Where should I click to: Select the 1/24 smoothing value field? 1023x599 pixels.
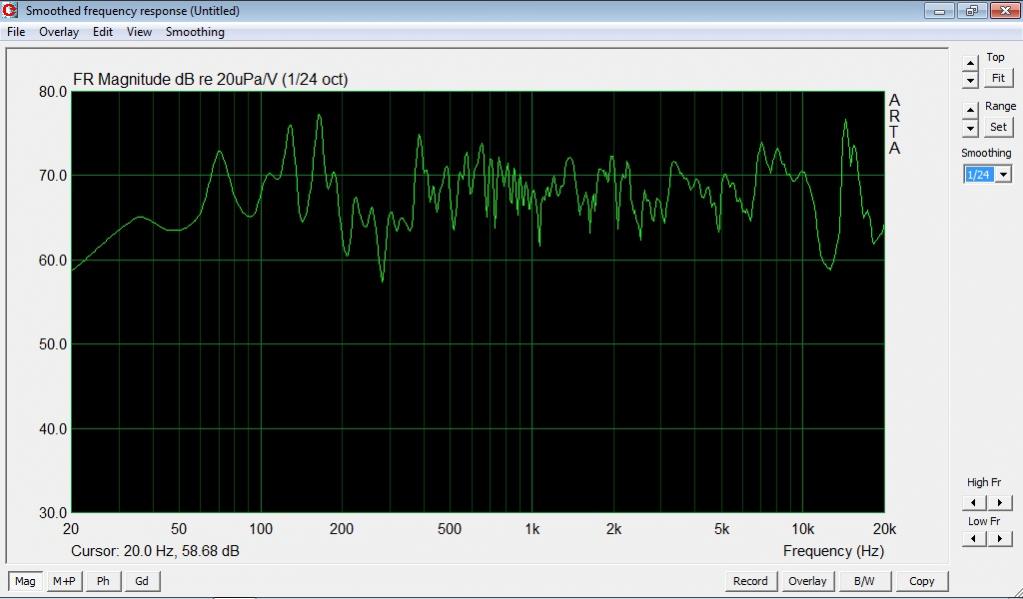[x=979, y=174]
